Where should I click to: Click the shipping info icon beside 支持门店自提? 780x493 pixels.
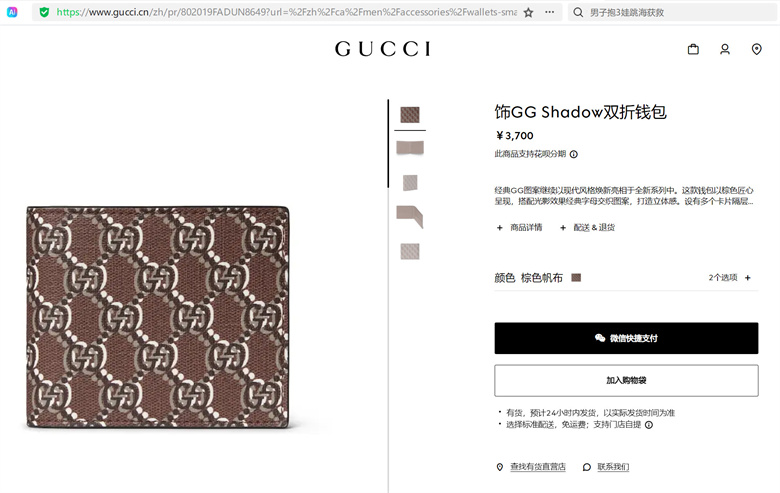coord(649,425)
